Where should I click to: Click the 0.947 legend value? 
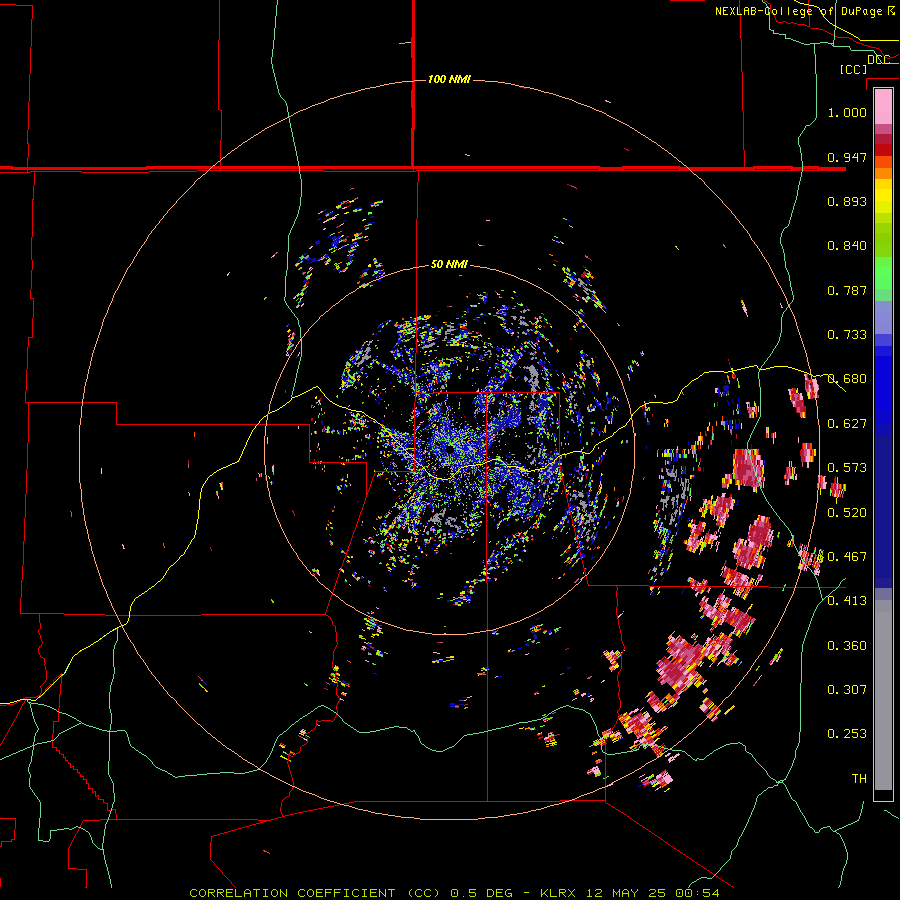(x=847, y=157)
